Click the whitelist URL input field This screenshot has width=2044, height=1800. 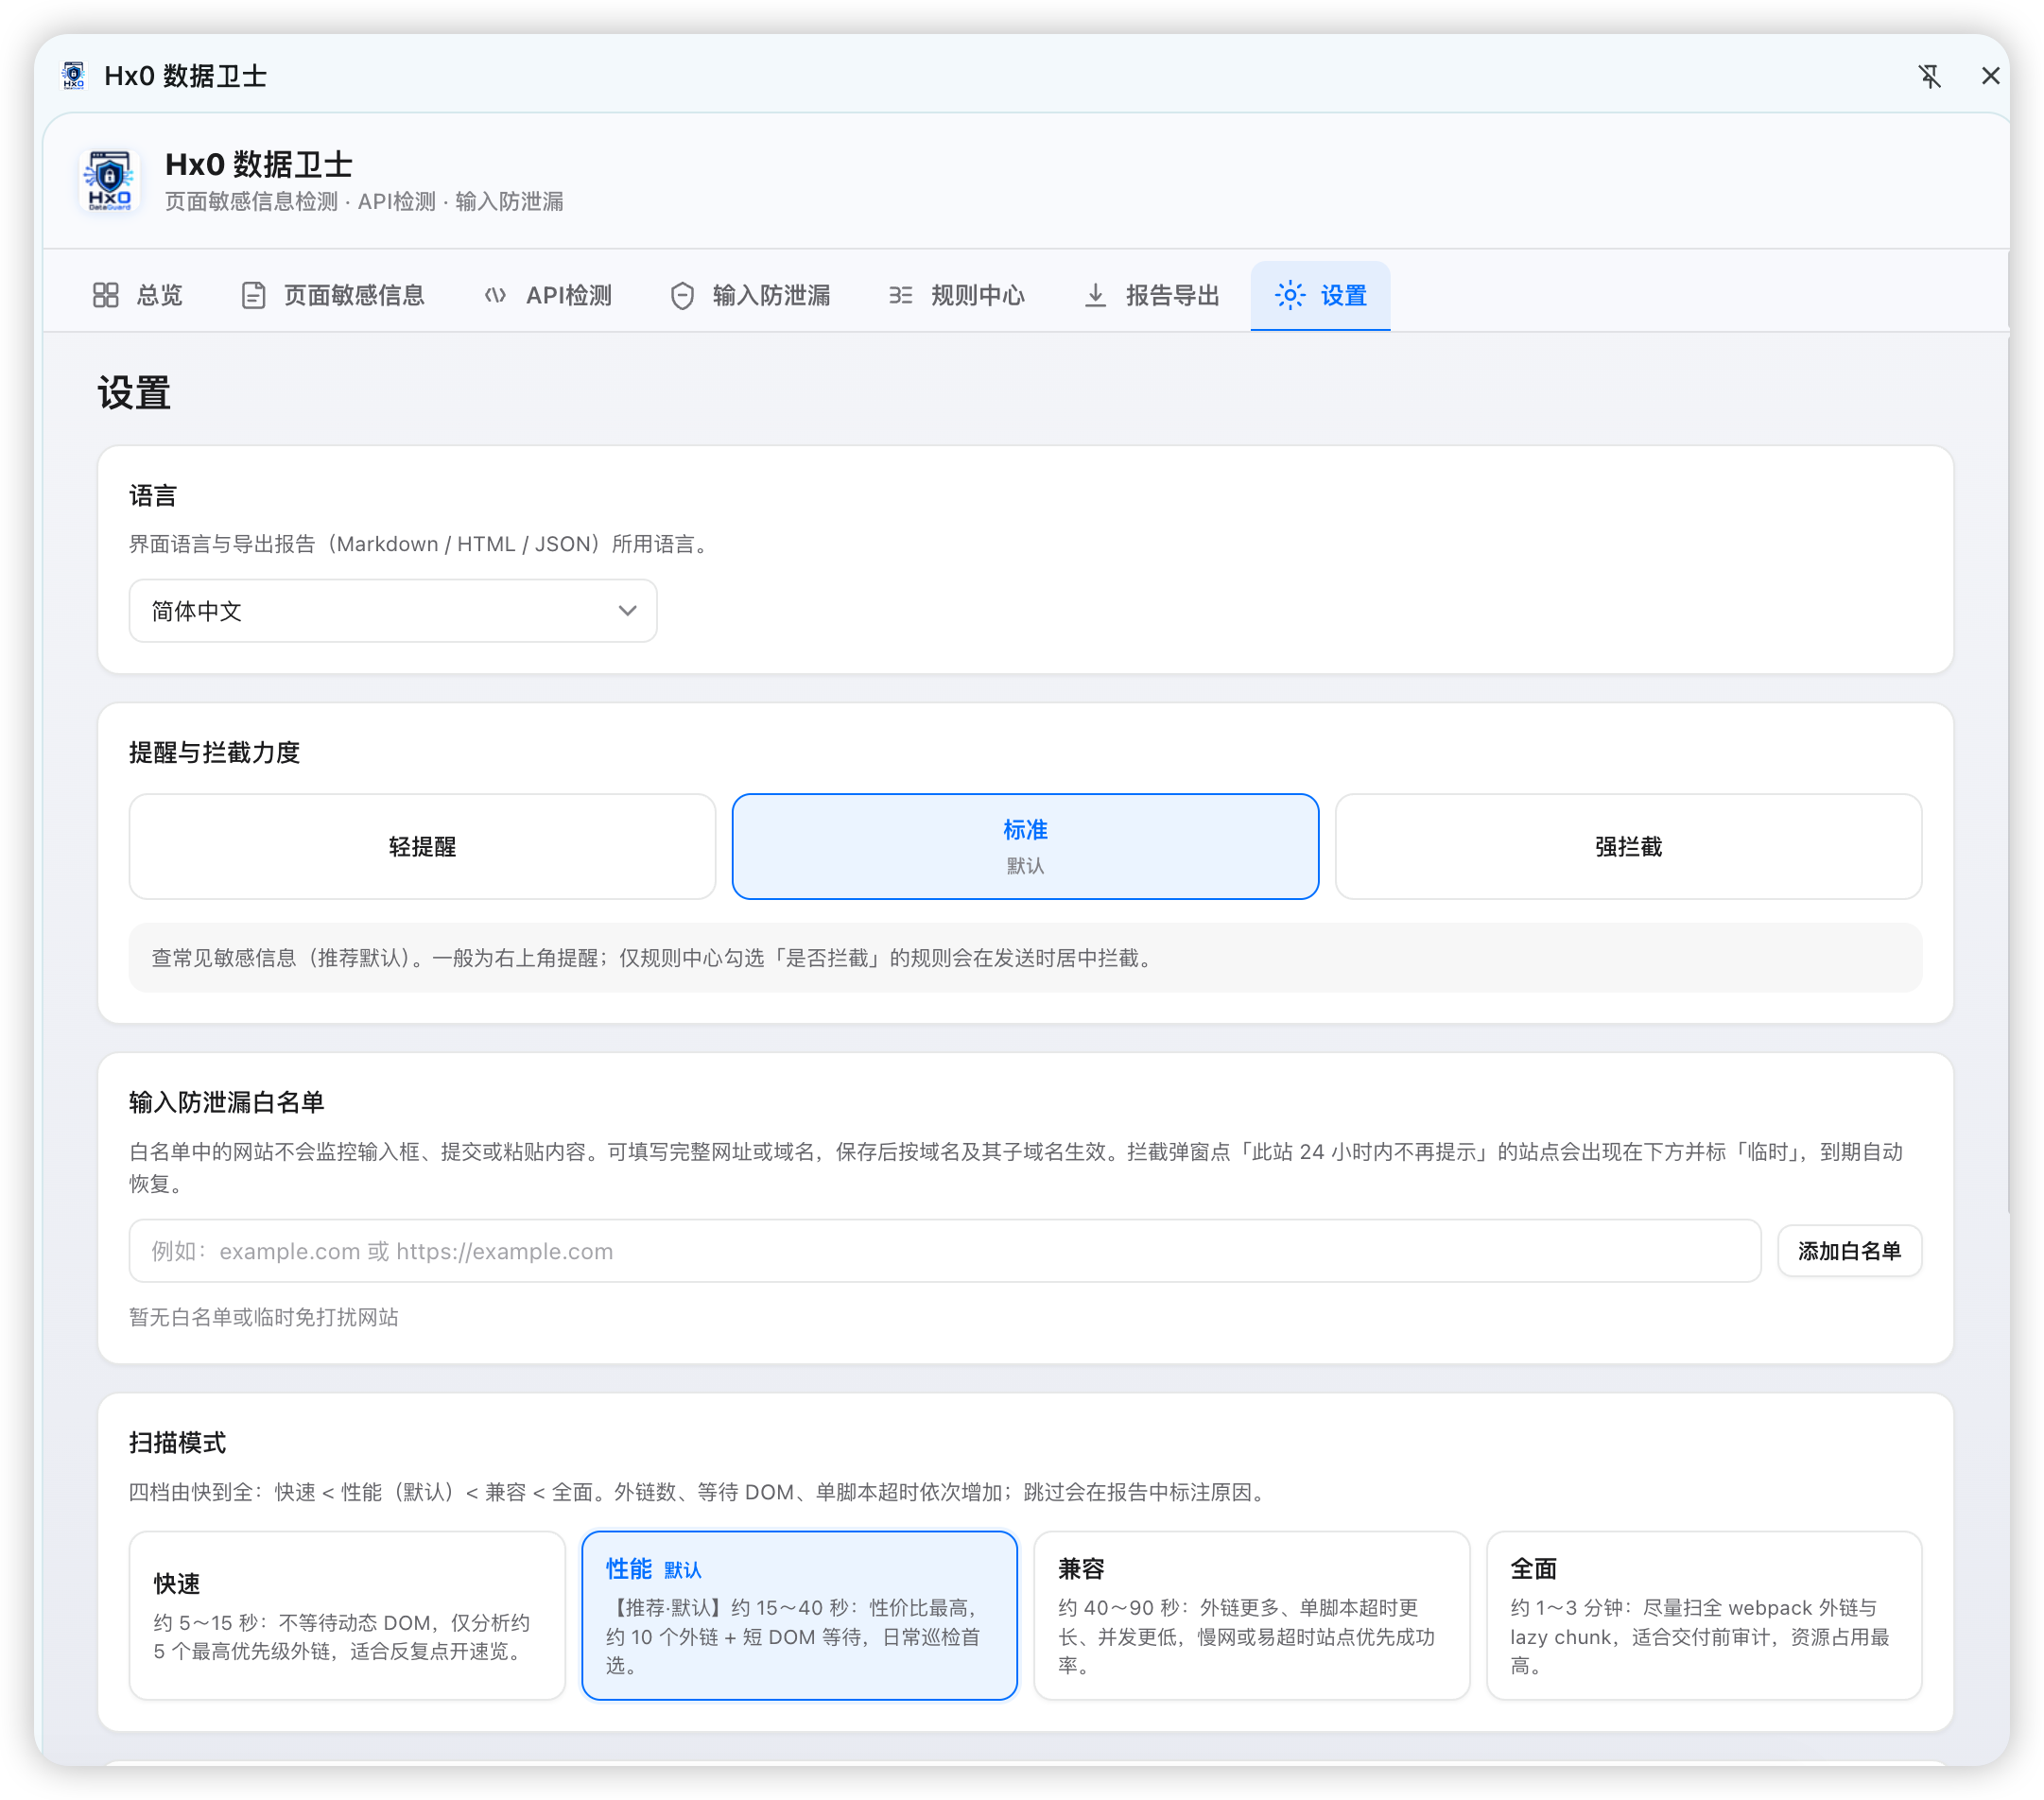[x=945, y=1251]
